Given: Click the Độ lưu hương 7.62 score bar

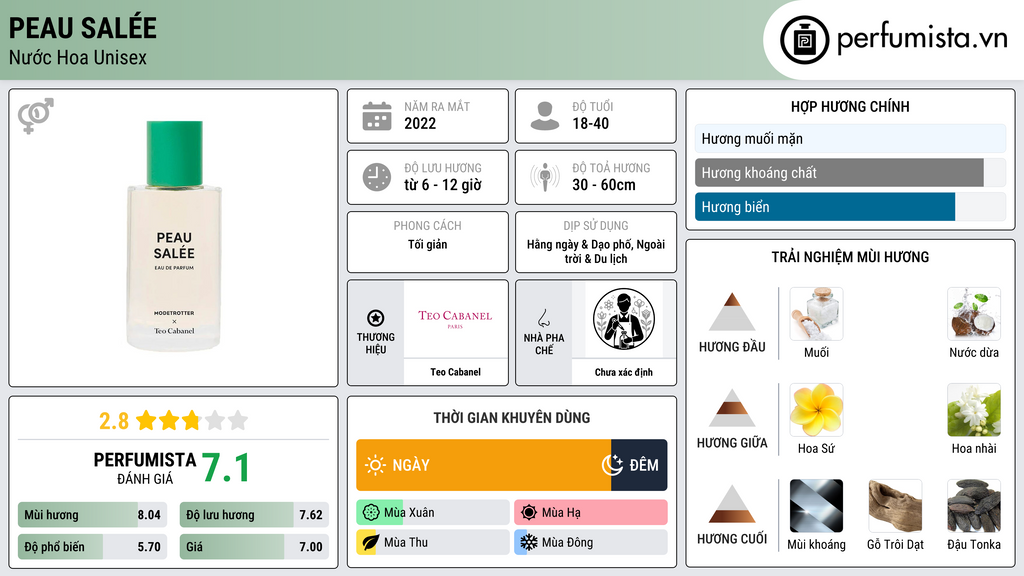Looking at the screenshot, I should (x=254, y=515).
